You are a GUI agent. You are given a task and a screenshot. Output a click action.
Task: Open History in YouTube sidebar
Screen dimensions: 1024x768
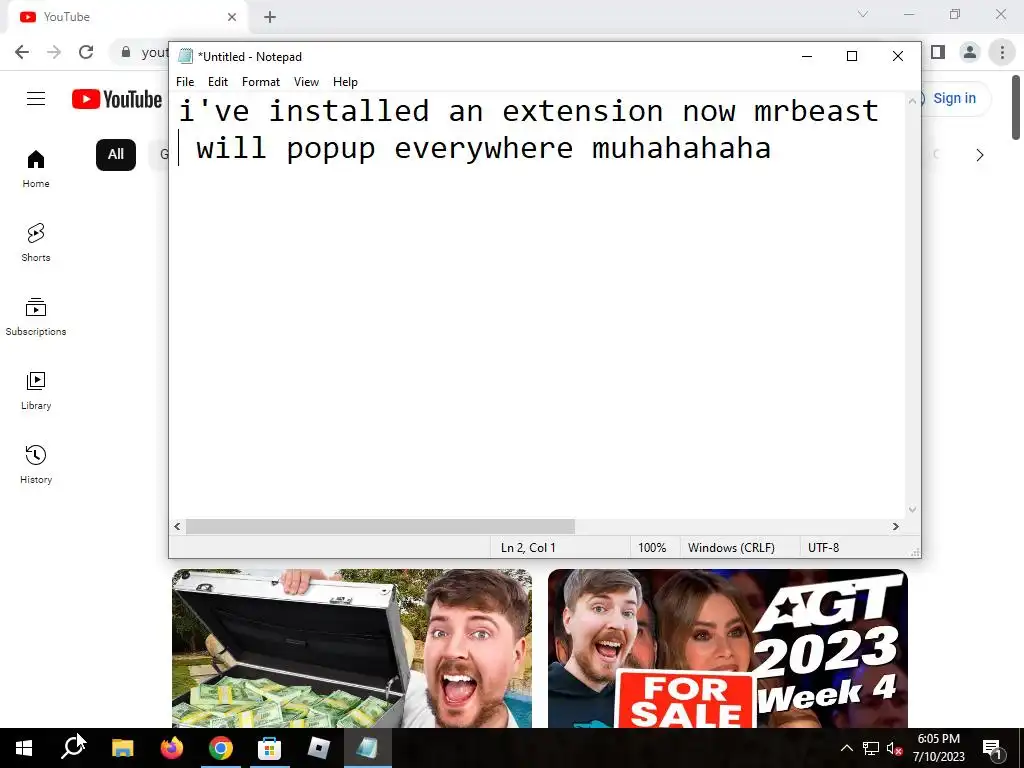[36, 464]
